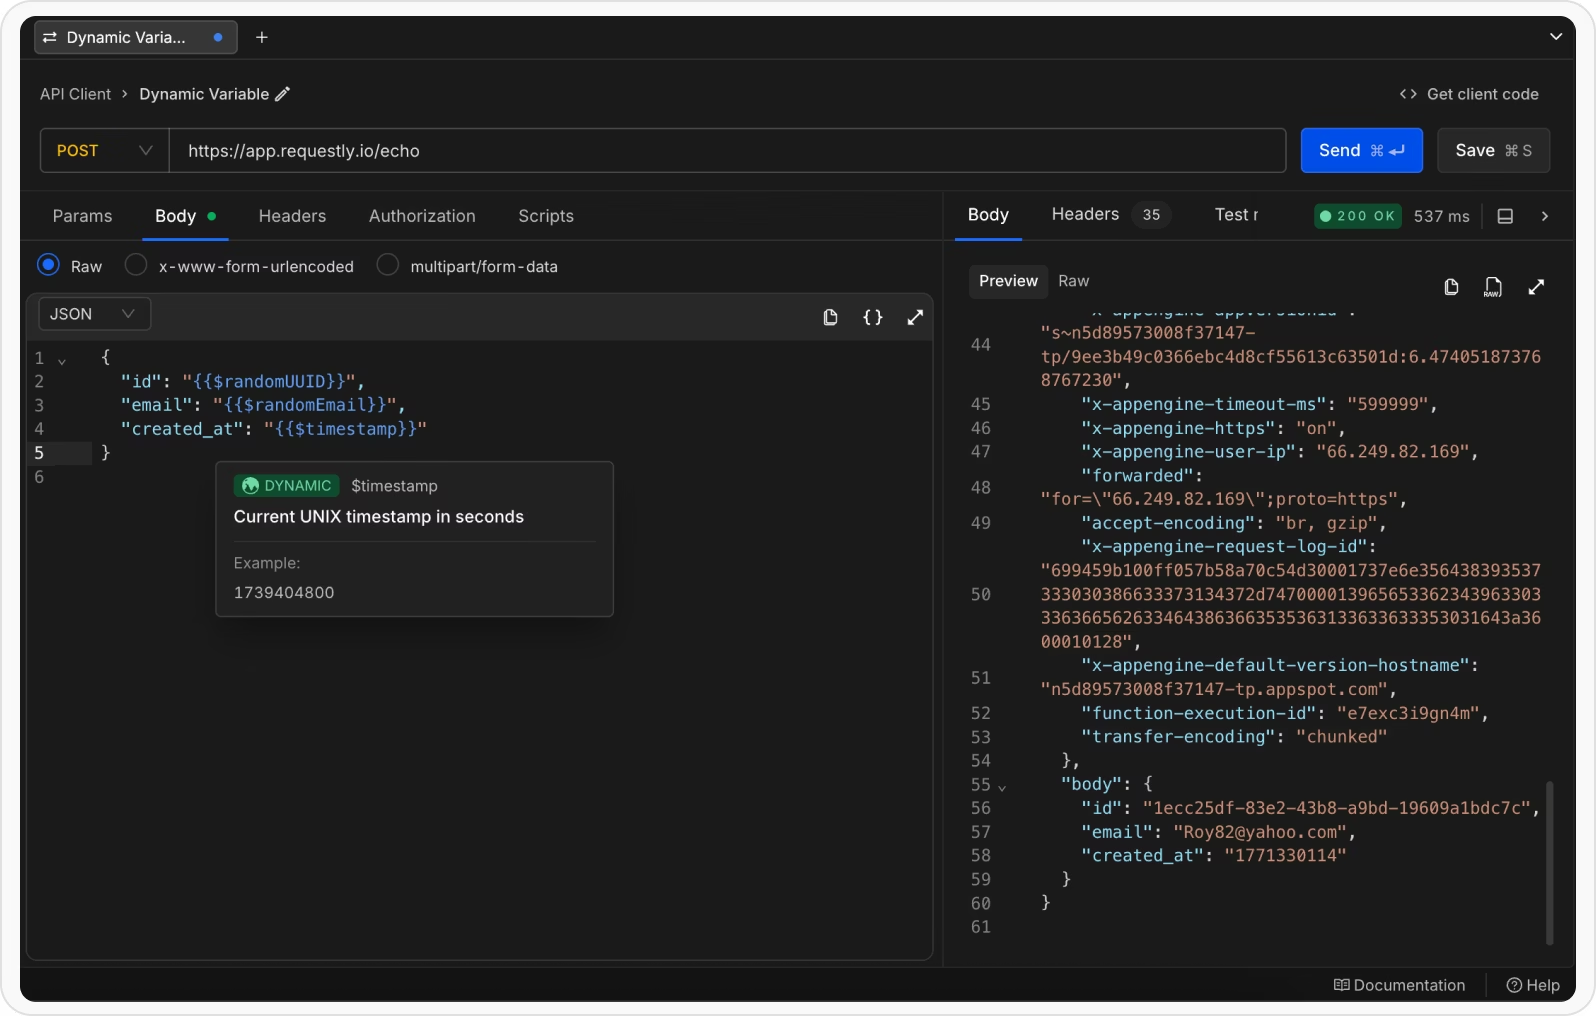The image size is (1596, 1016).
Task: Collapse the body object at line 55
Action: coord(1002,786)
